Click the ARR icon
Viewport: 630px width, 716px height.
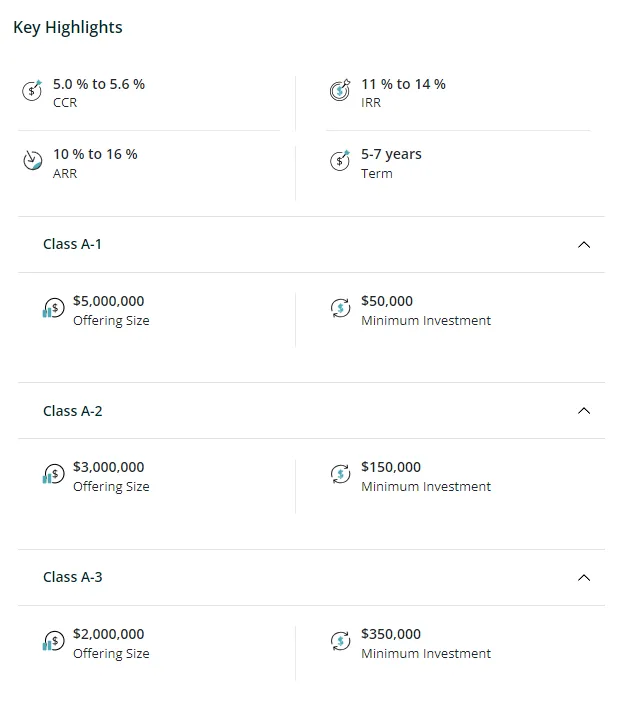point(32,161)
